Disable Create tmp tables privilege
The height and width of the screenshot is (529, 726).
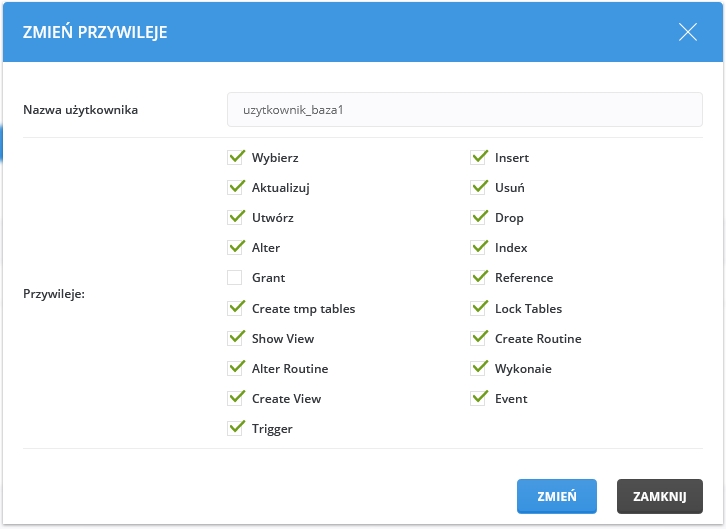pyautogui.click(x=235, y=309)
